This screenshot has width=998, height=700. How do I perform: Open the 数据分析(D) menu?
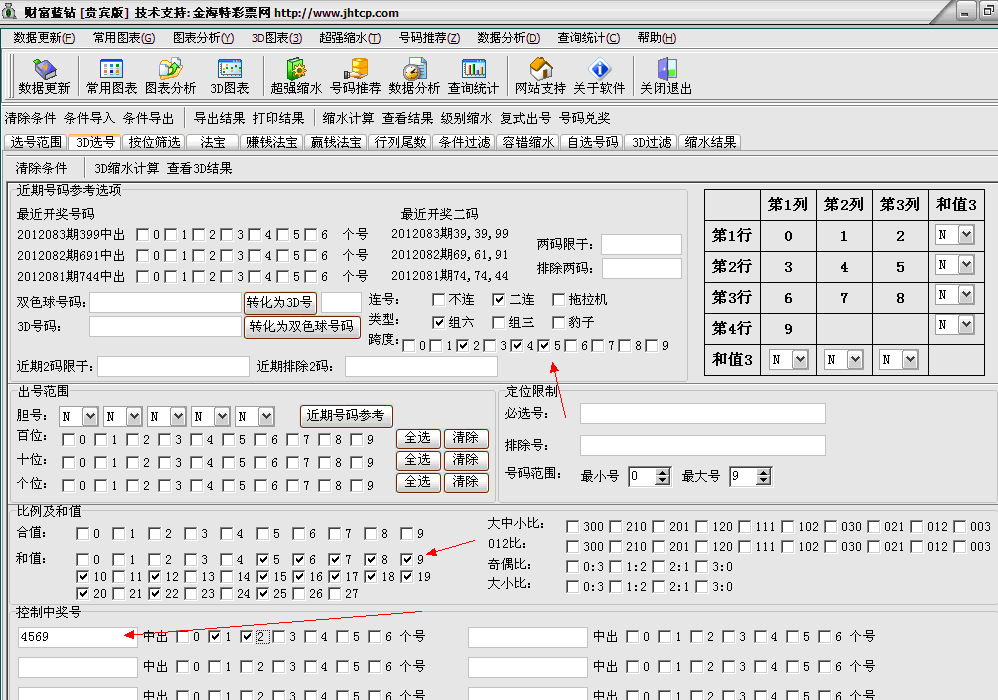click(508, 38)
